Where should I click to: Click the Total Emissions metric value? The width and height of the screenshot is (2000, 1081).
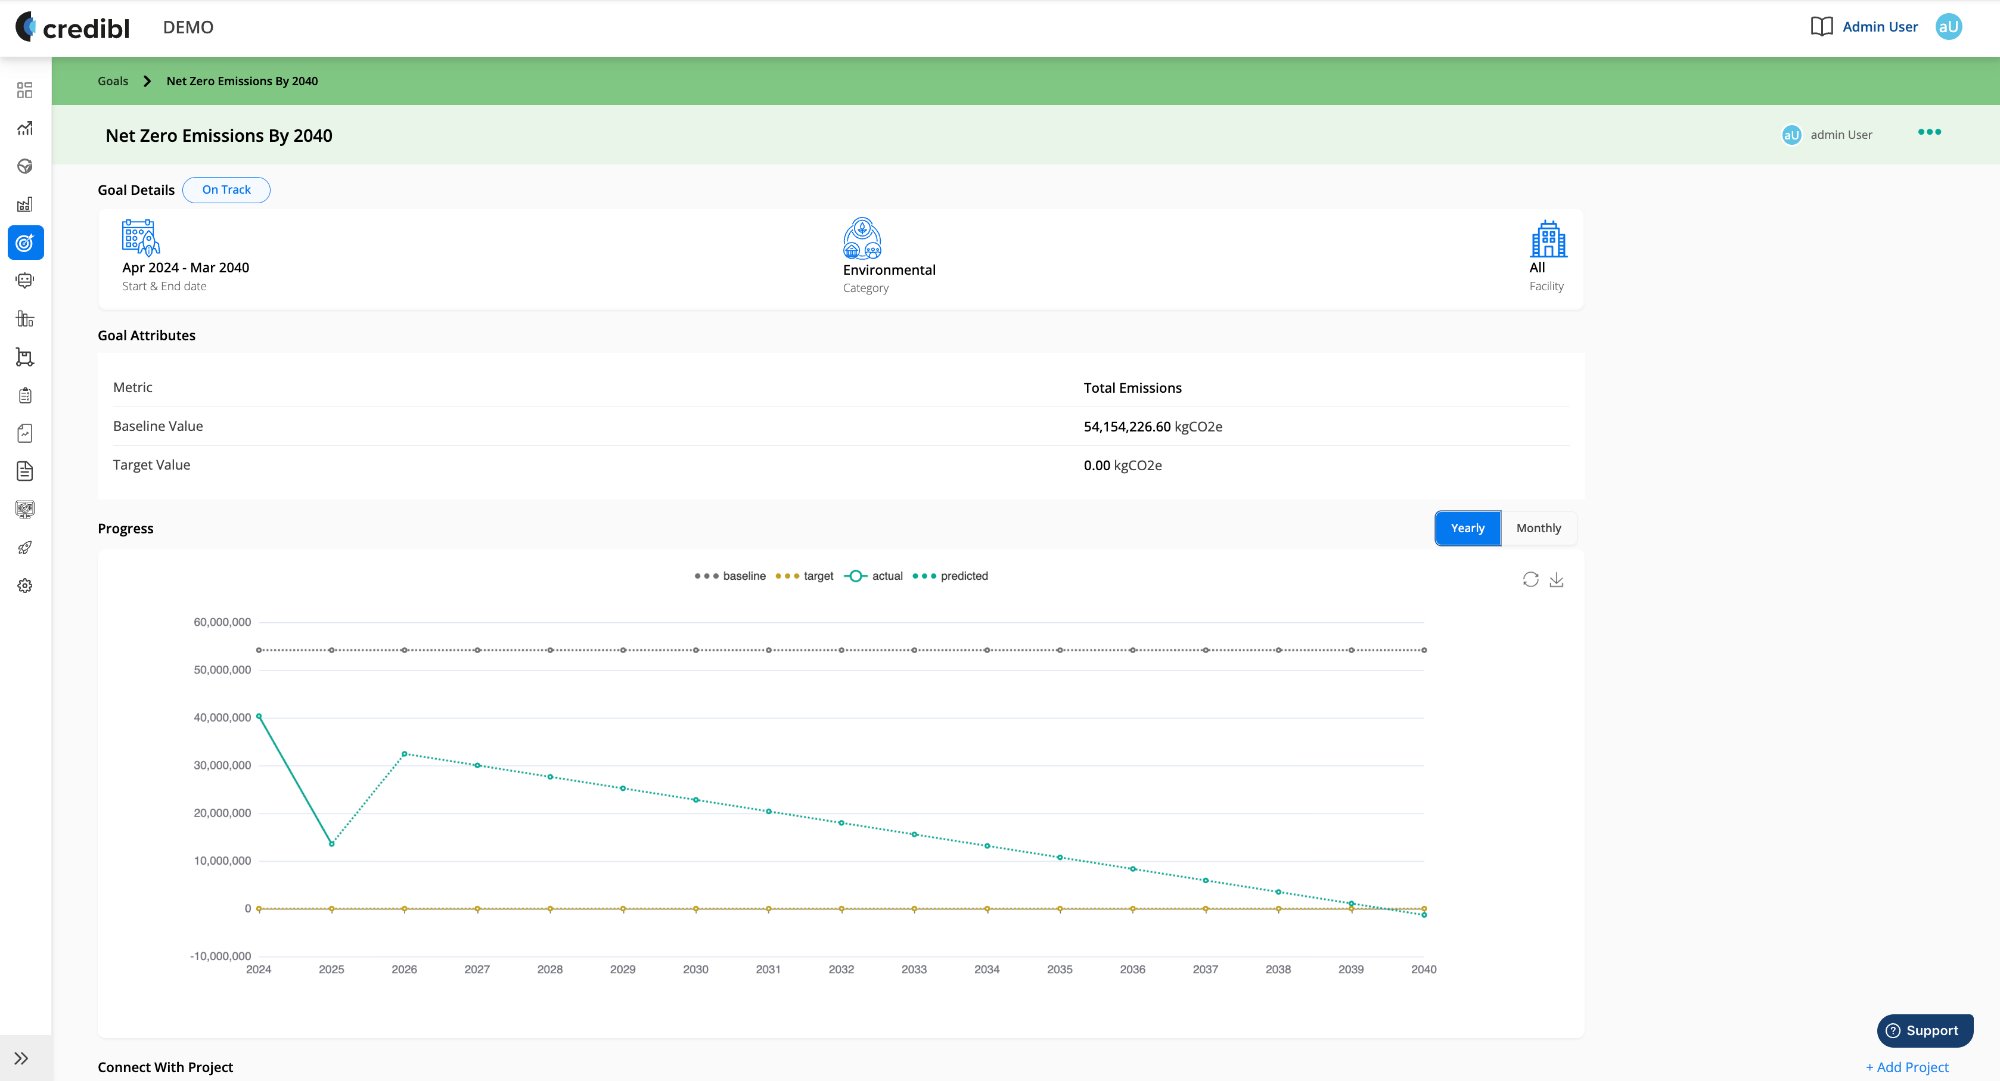click(x=1132, y=388)
